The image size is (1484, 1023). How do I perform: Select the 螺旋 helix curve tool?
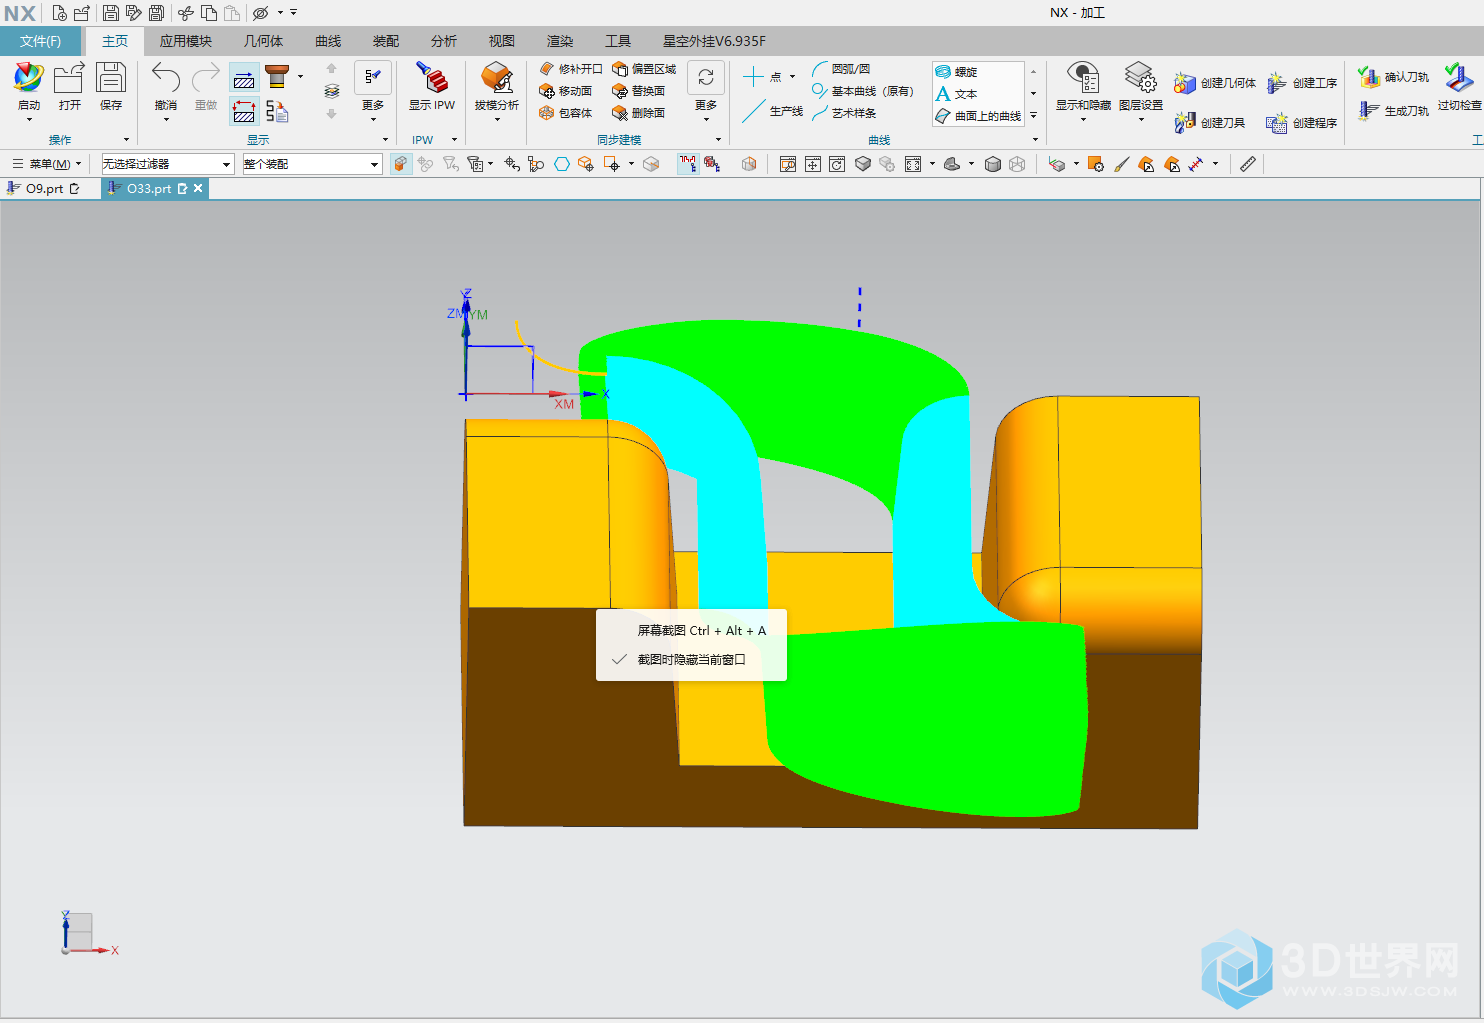pyautogui.click(x=956, y=72)
